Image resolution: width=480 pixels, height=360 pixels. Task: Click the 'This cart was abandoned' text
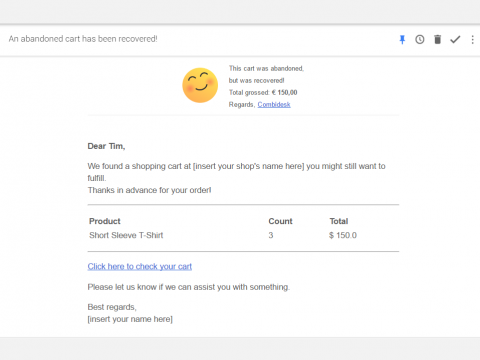[266, 69]
